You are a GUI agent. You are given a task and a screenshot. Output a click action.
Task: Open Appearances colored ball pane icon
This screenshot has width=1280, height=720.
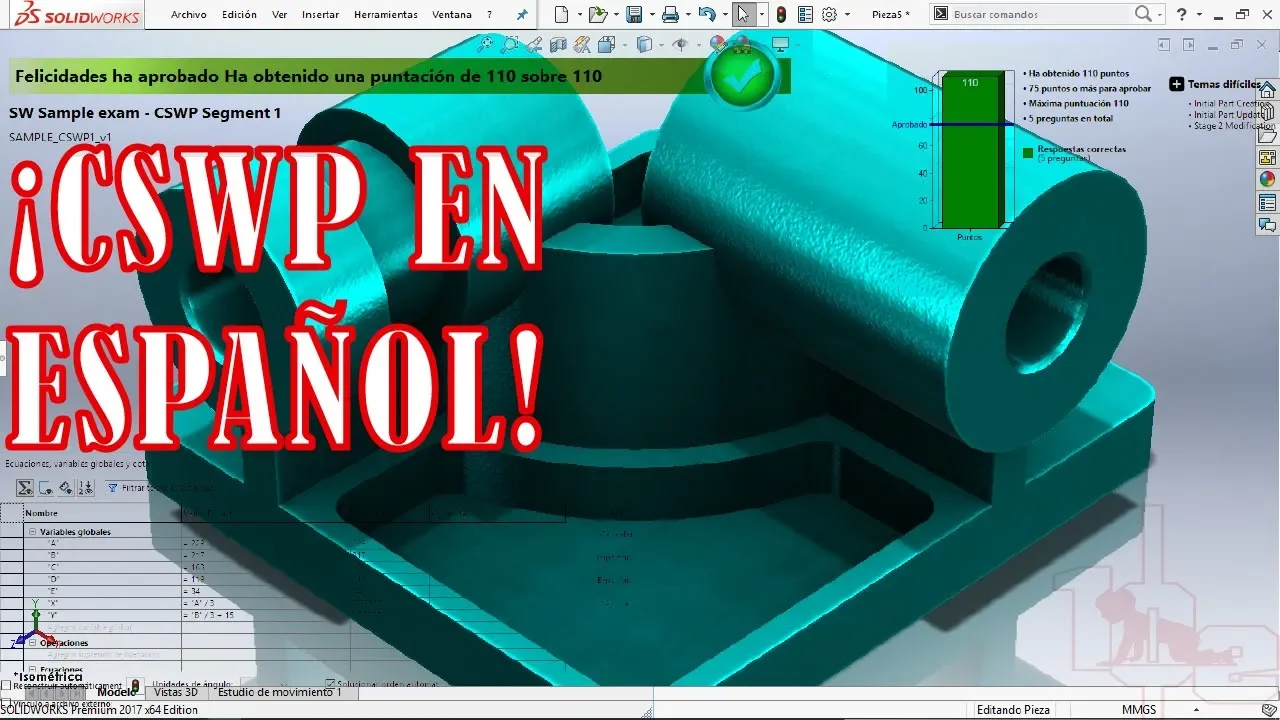(1267, 180)
